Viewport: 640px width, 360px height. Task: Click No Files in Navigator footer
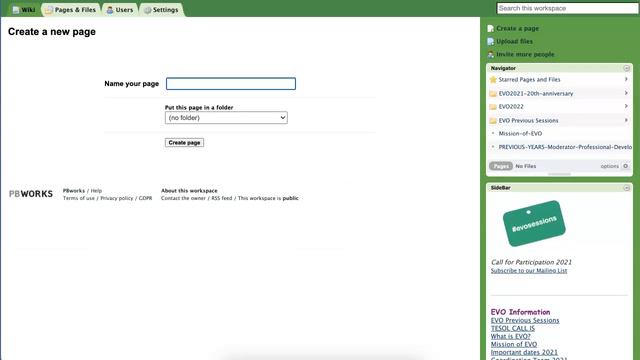[526, 166]
